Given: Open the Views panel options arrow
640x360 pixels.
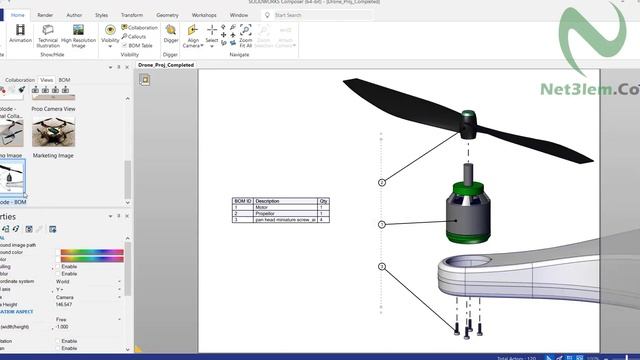Looking at the screenshot, I should click(x=110, y=67).
